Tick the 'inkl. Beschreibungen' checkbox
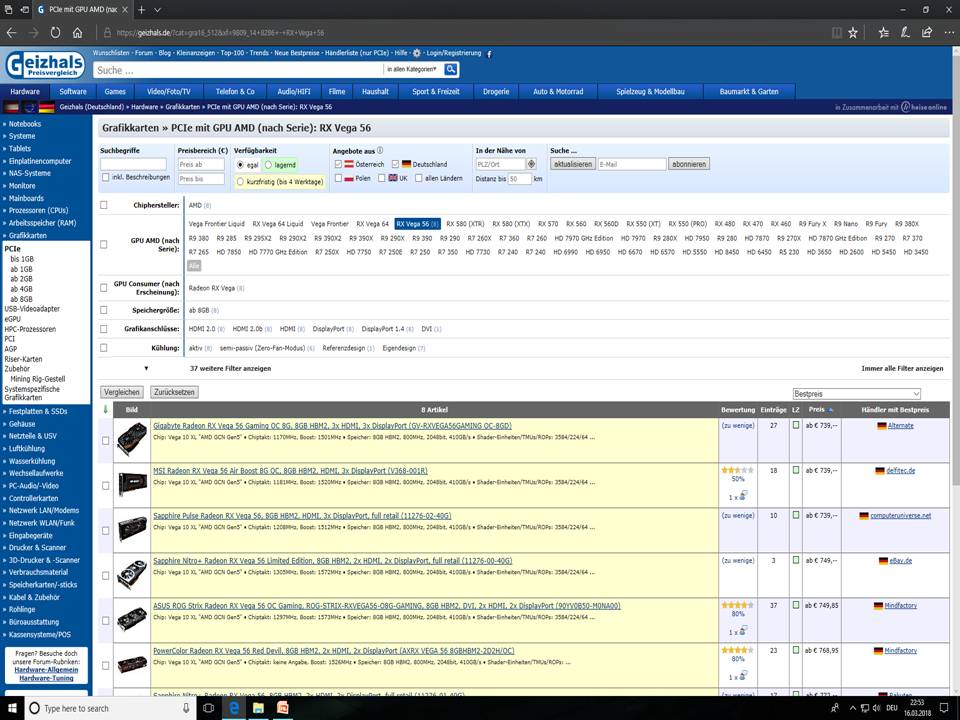960x720 pixels. point(106,178)
